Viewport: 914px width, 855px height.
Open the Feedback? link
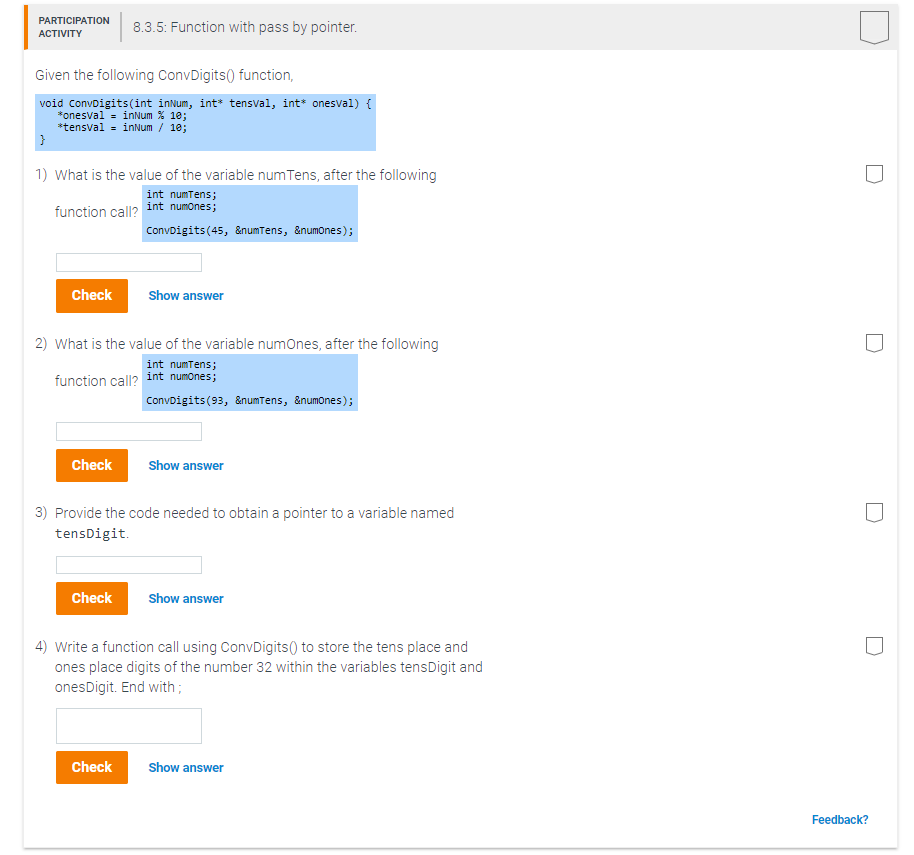coord(840,819)
